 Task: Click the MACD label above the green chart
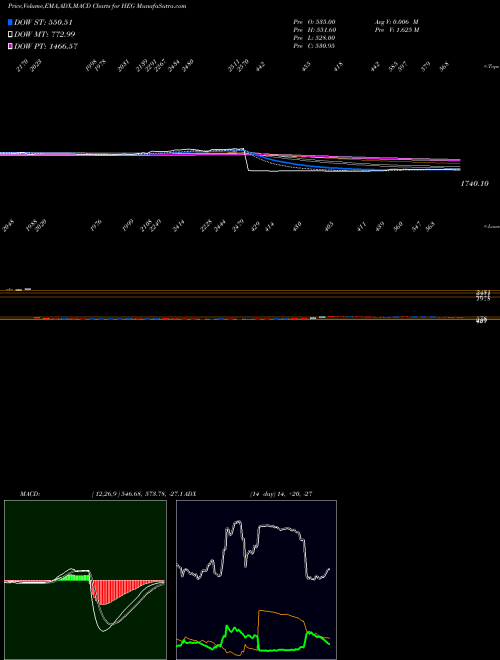tap(30, 494)
